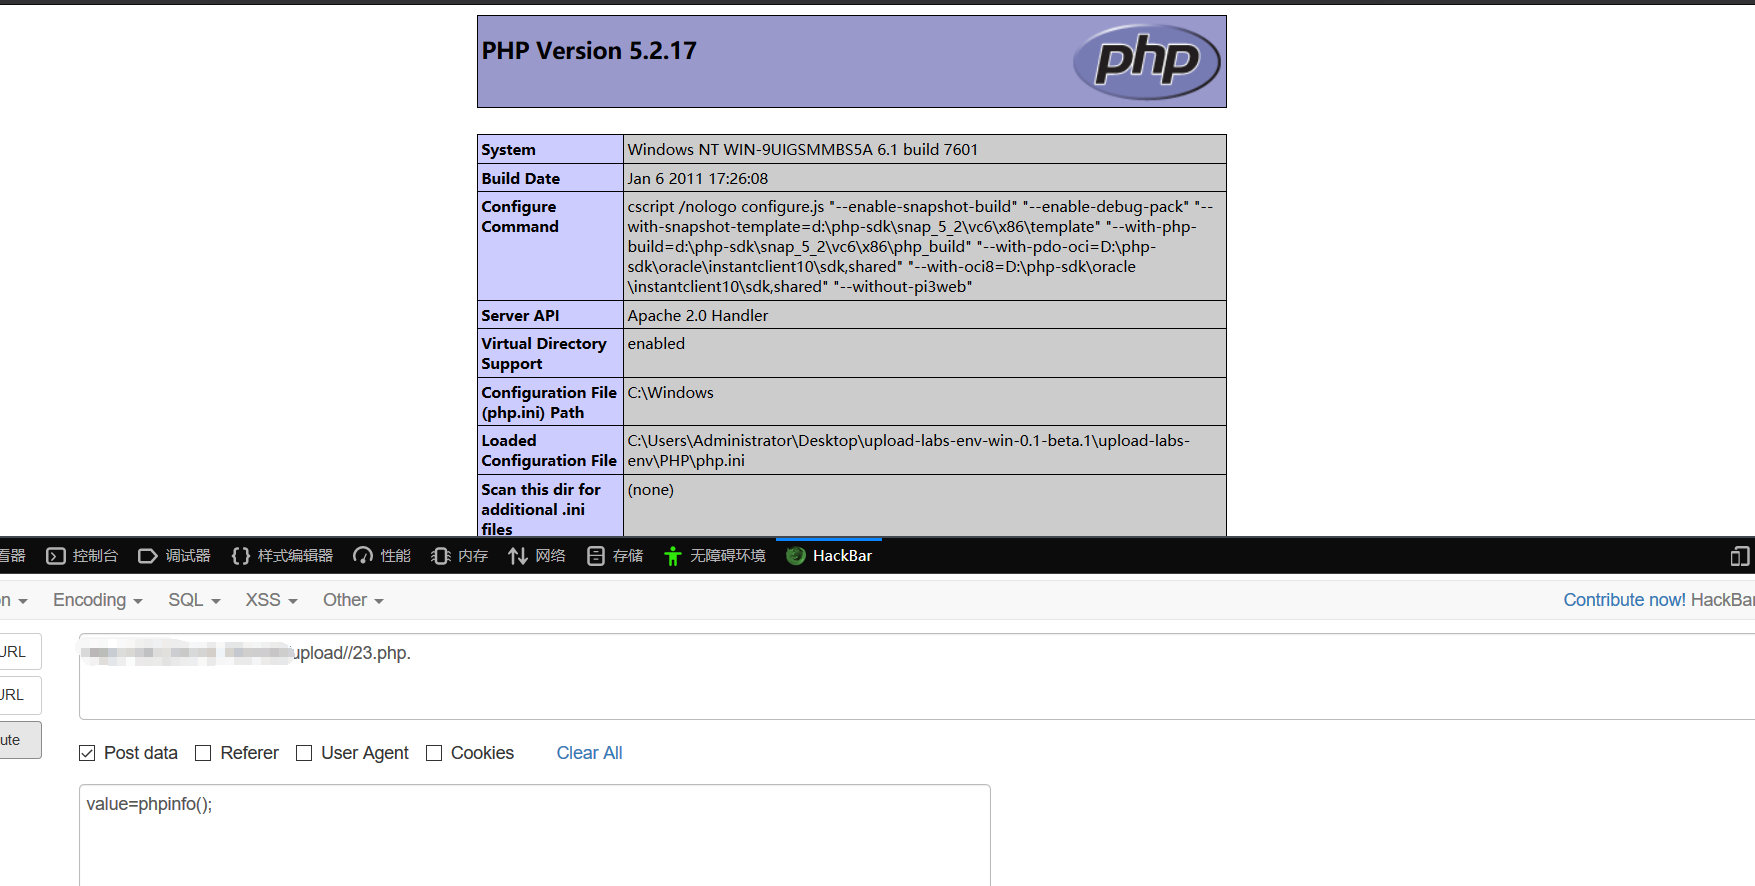Click the Load URL button
Image resolution: width=1755 pixels, height=886 pixels.
pos(20,652)
